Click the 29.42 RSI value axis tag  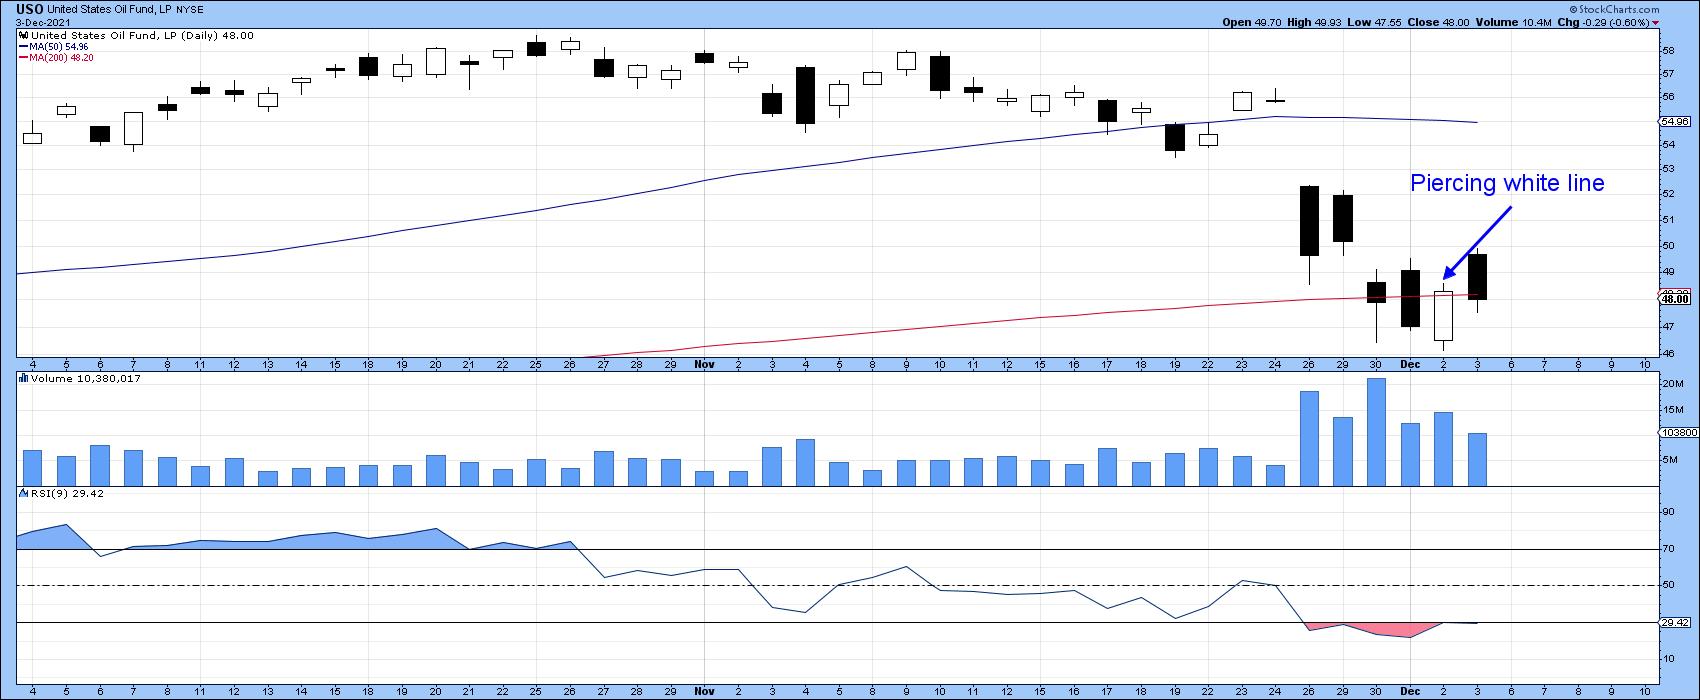coord(1676,622)
